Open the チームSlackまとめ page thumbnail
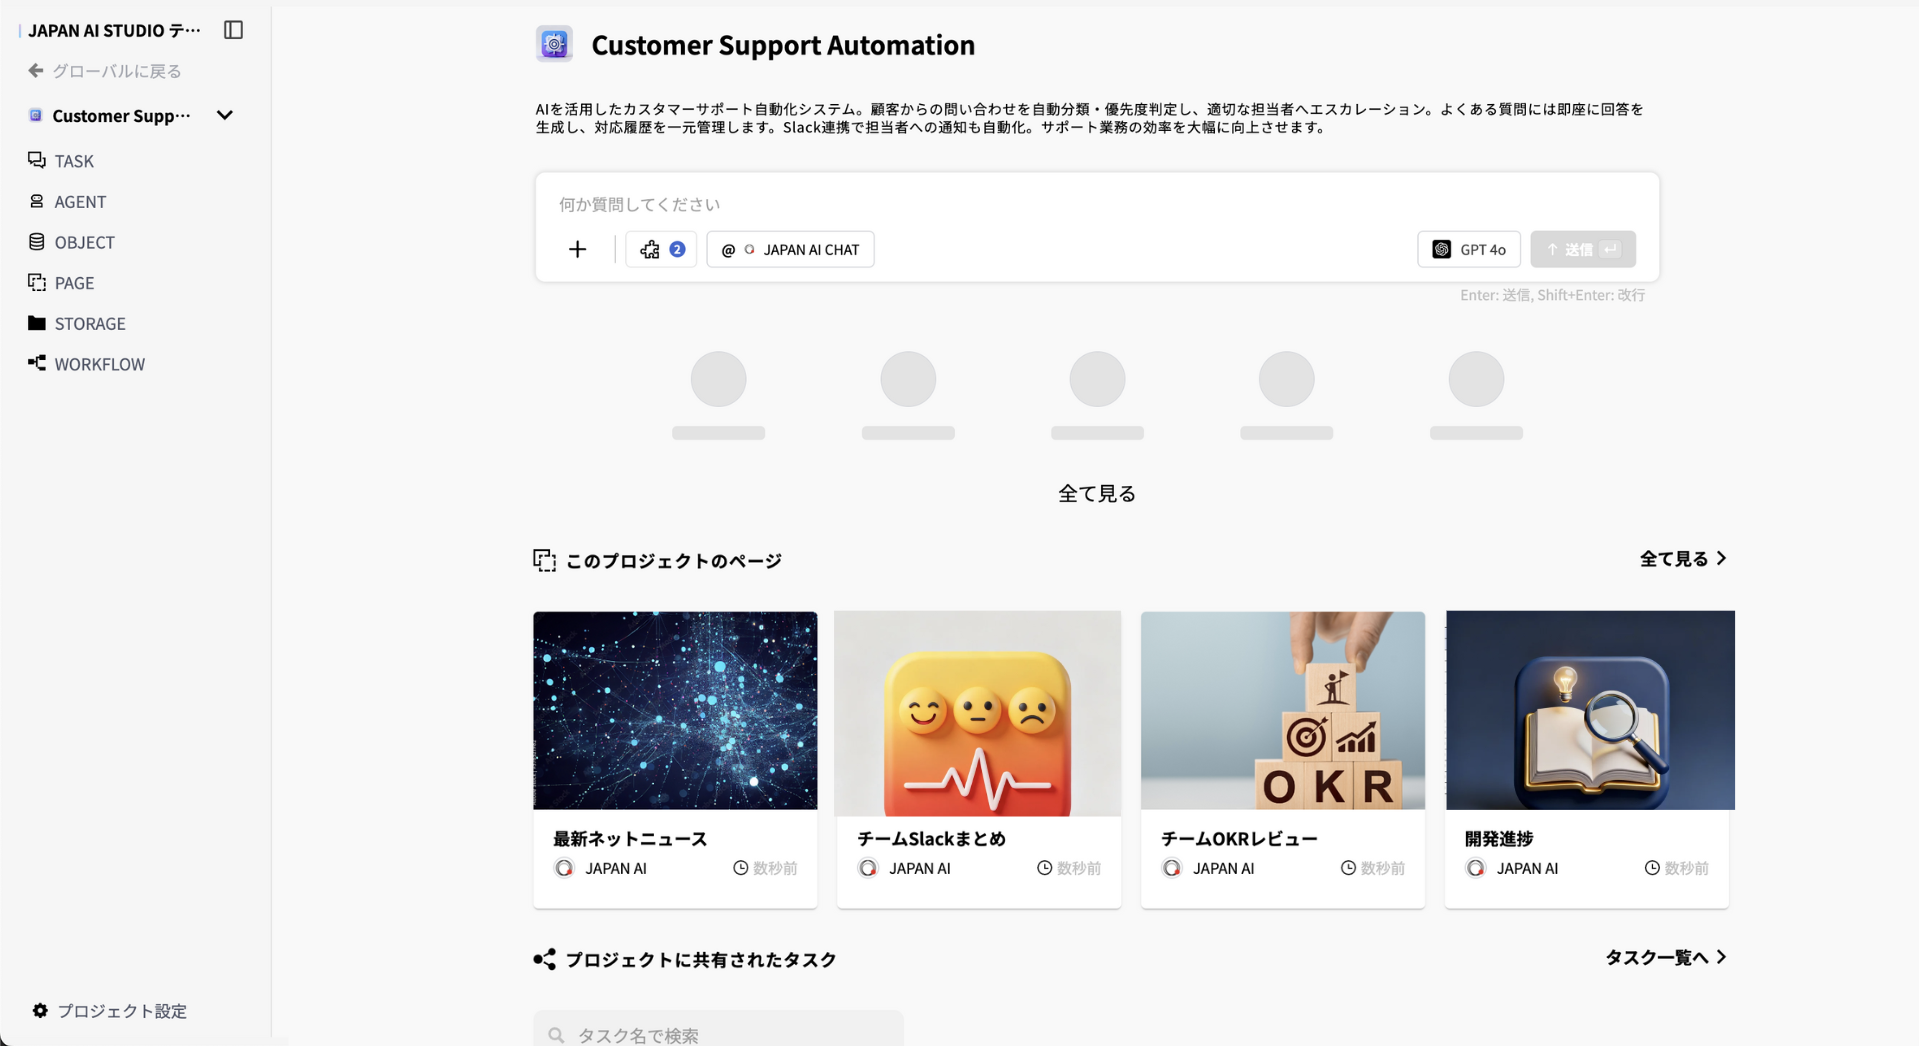1926x1046 pixels. [977, 712]
